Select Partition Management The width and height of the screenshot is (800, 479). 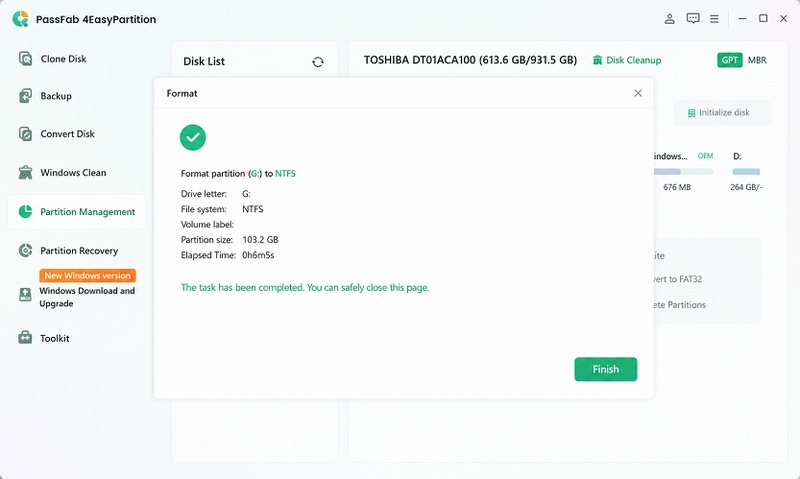[77, 212]
